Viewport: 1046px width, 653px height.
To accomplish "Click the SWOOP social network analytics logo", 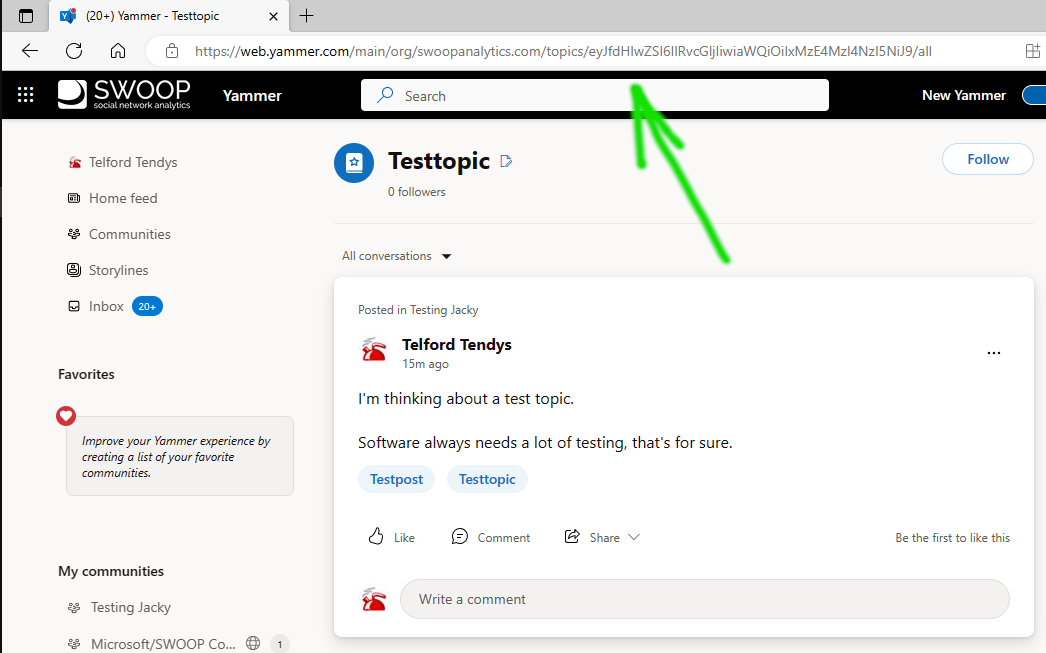I will (x=124, y=95).
